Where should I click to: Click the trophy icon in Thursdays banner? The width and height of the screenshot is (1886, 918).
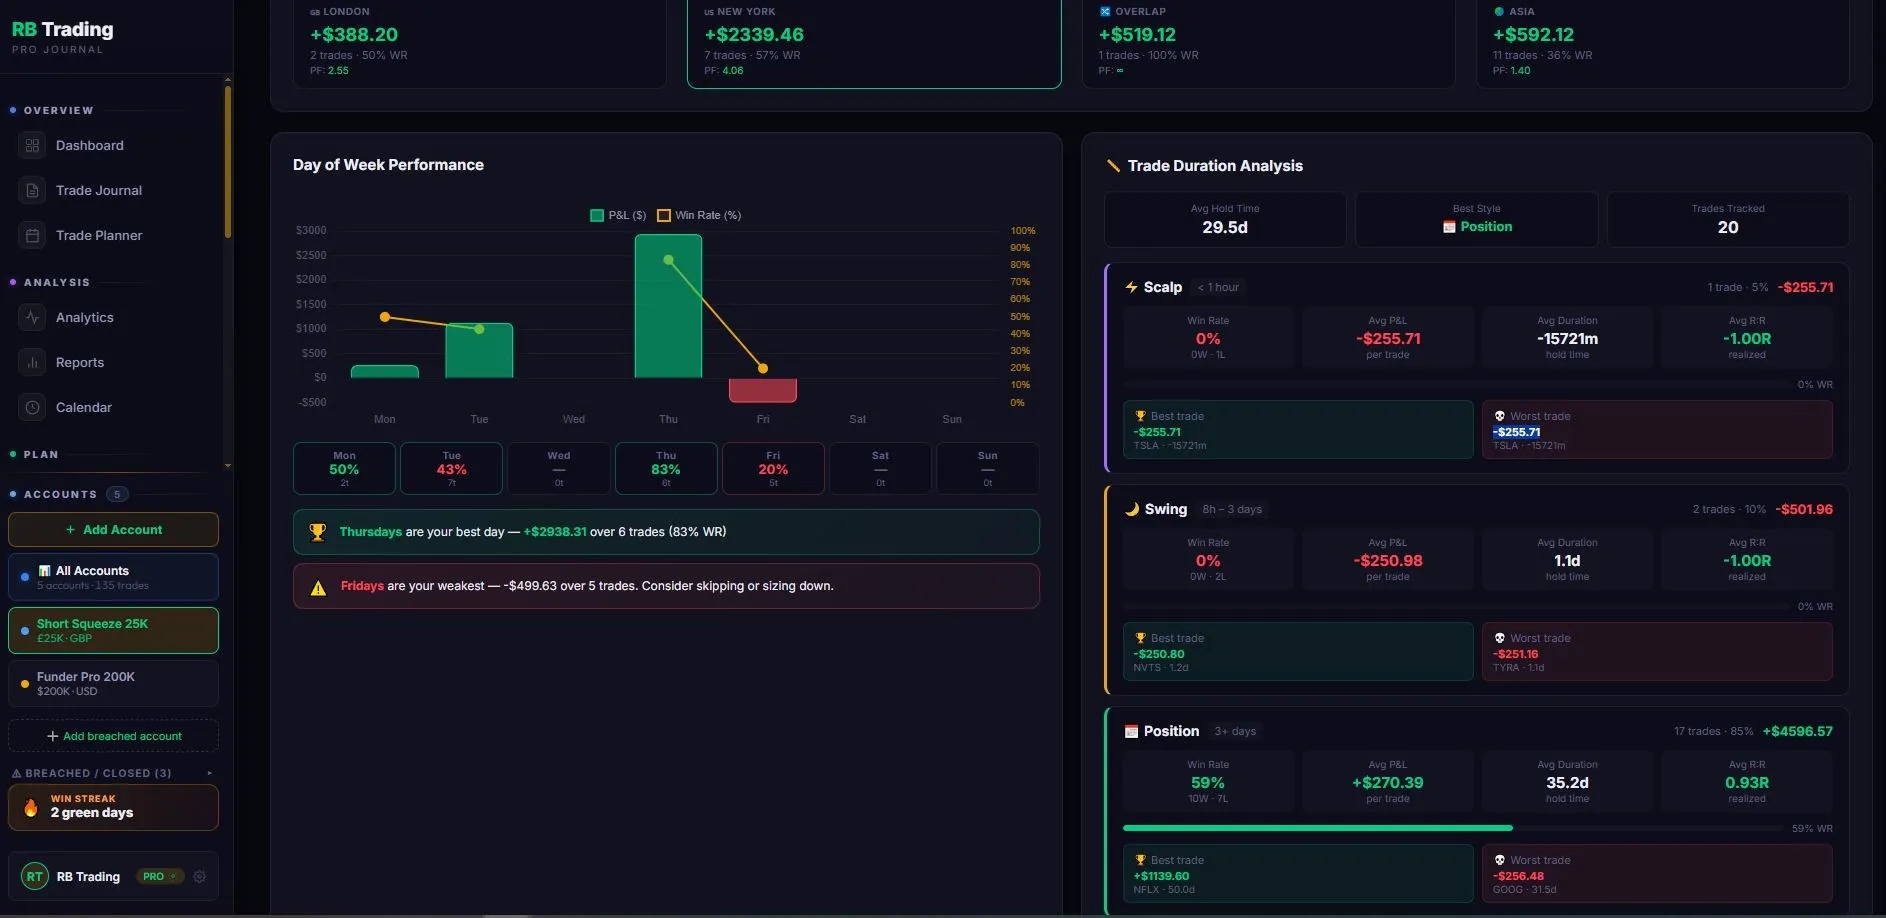pyautogui.click(x=318, y=532)
